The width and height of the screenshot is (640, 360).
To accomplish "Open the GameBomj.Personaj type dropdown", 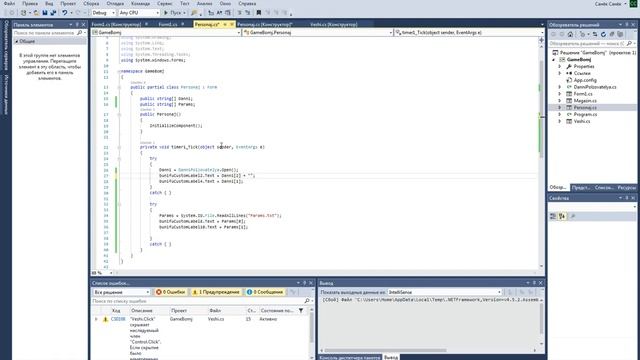I will [x=318, y=32].
